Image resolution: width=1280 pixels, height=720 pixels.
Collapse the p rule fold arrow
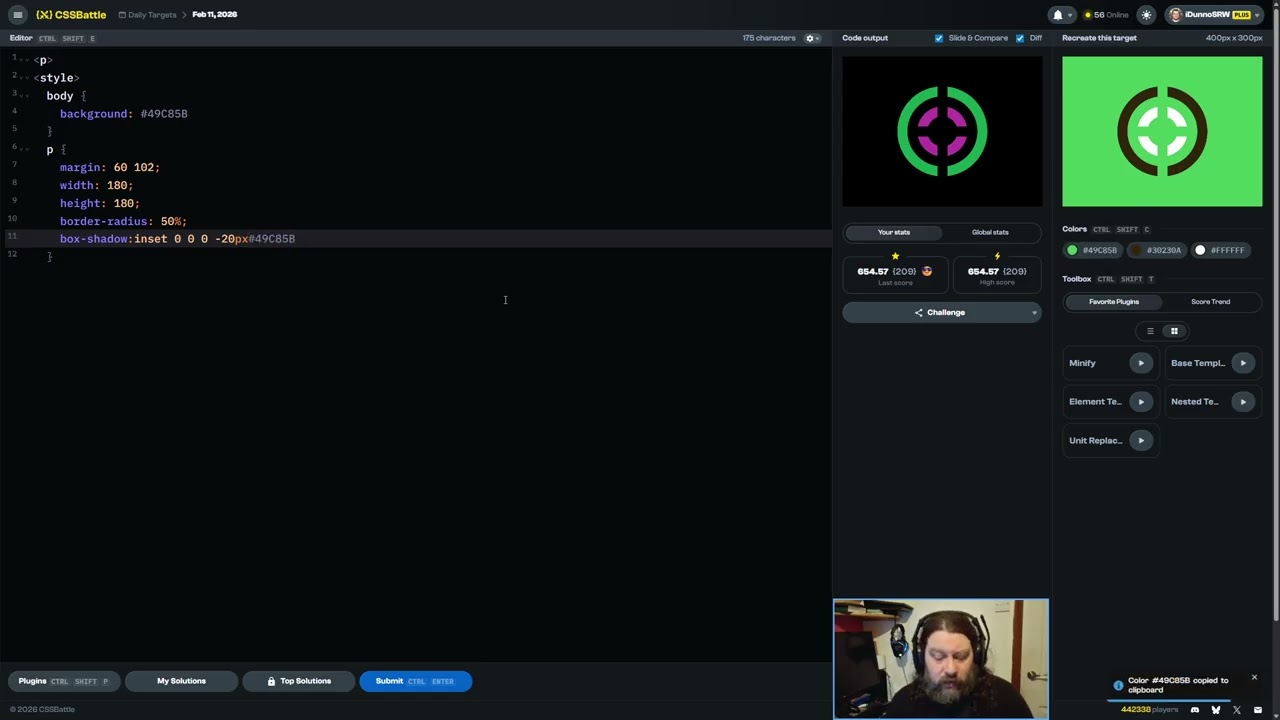click(26, 150)
